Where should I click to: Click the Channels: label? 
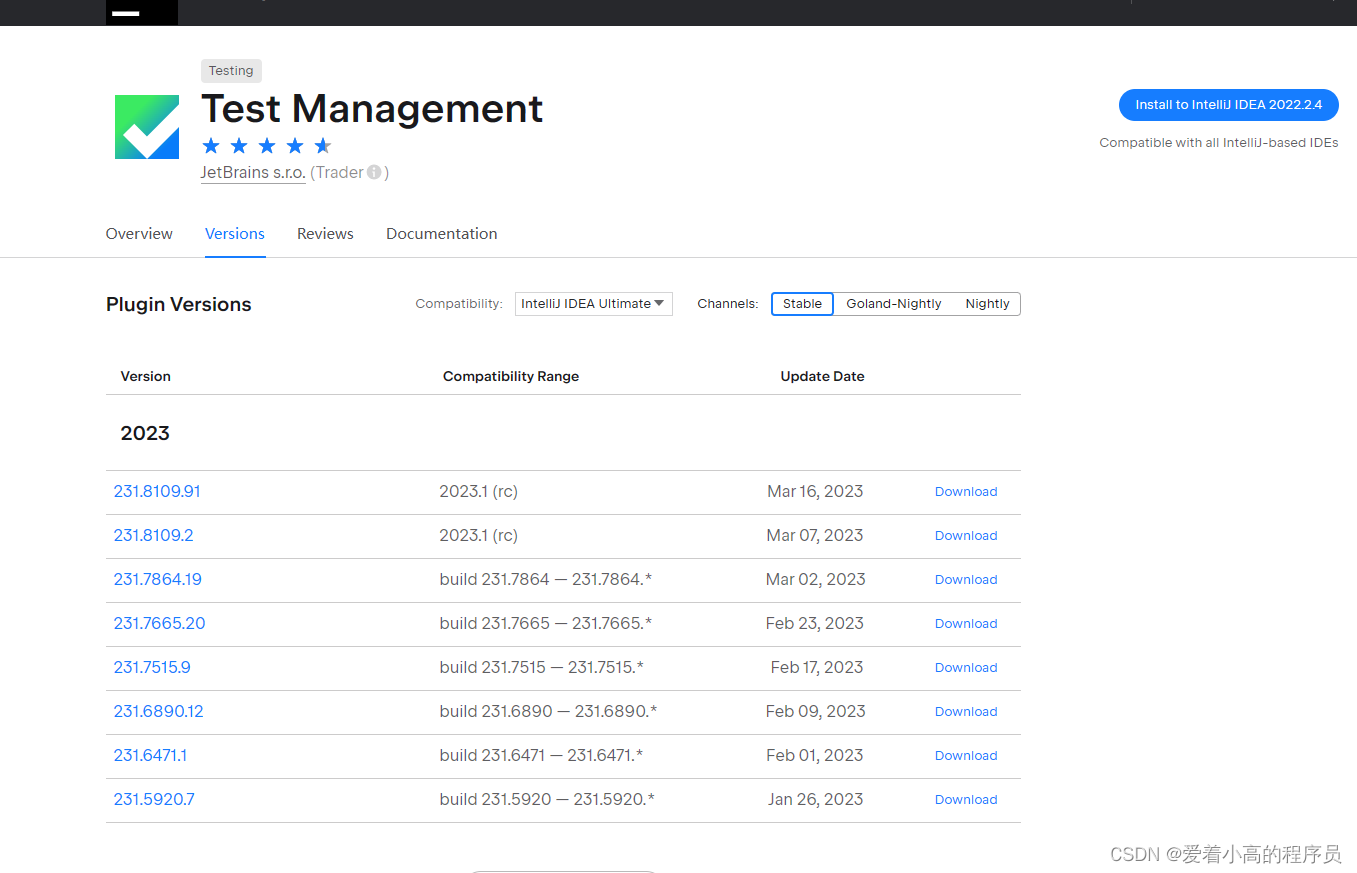click(728, 304)
